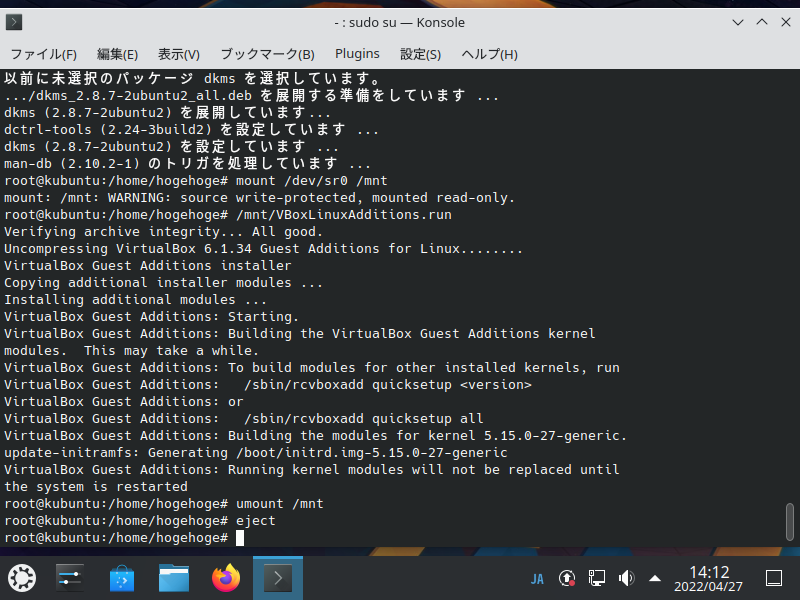
Task: Maximize the Konsole window
Action: [x=762, y=22]
